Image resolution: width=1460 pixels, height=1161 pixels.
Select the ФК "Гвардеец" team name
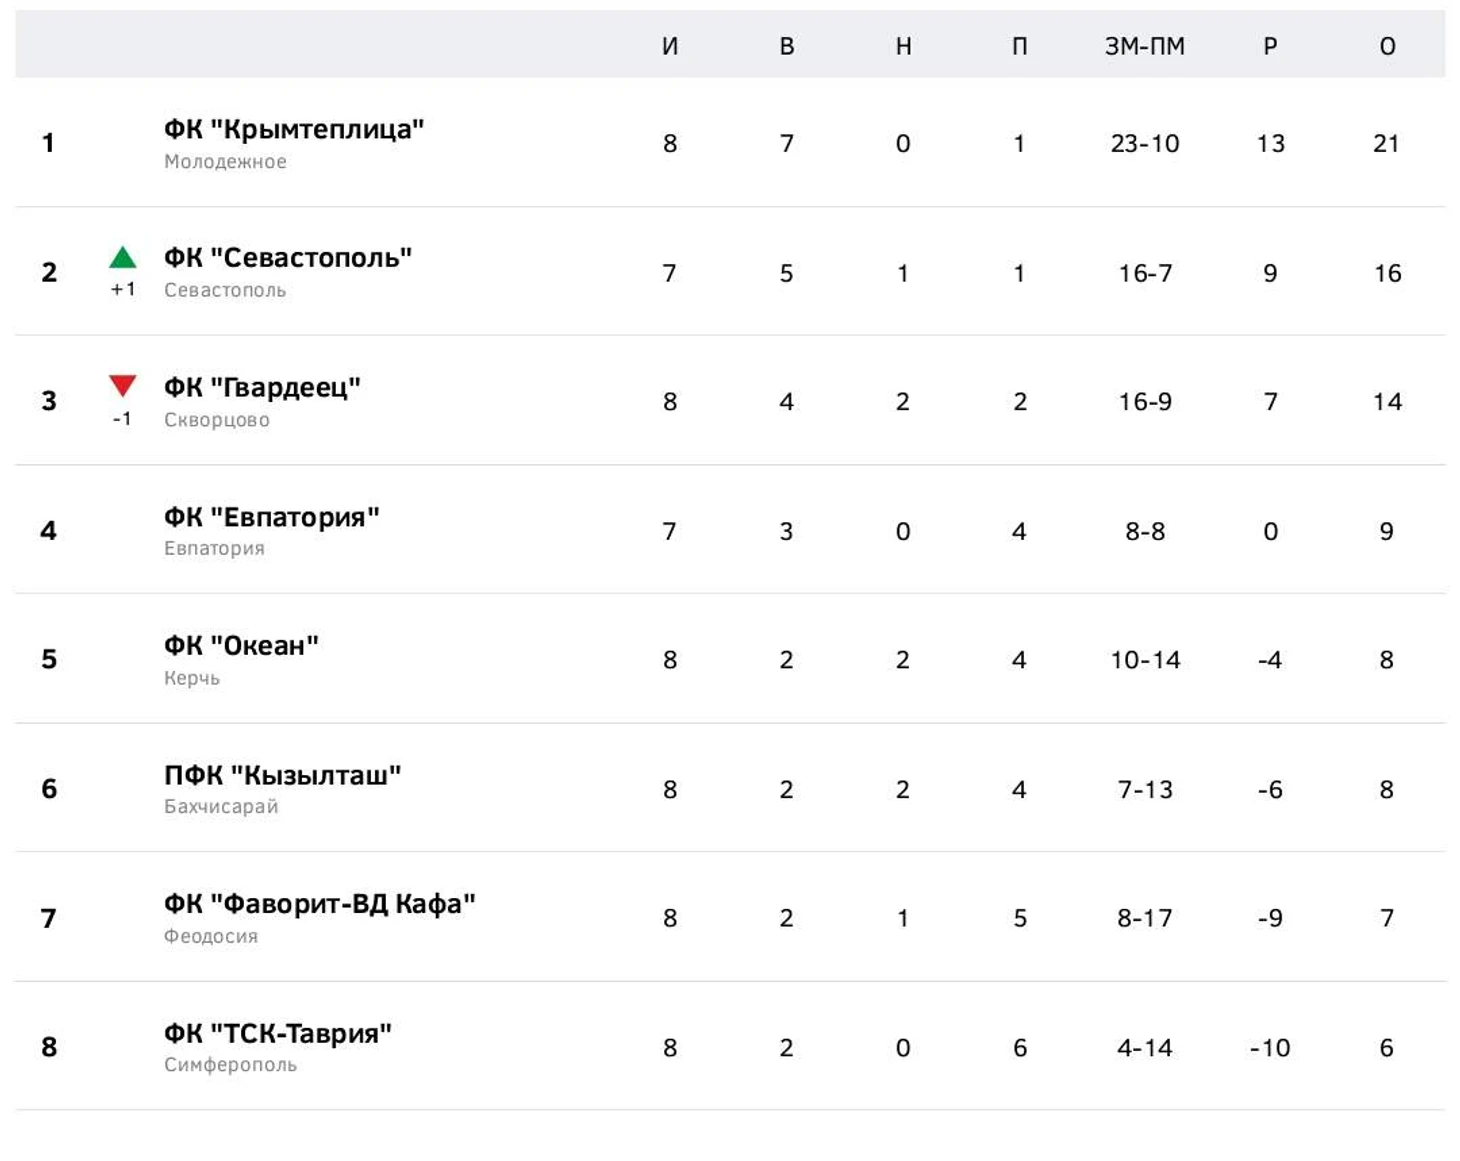point(262,388)
